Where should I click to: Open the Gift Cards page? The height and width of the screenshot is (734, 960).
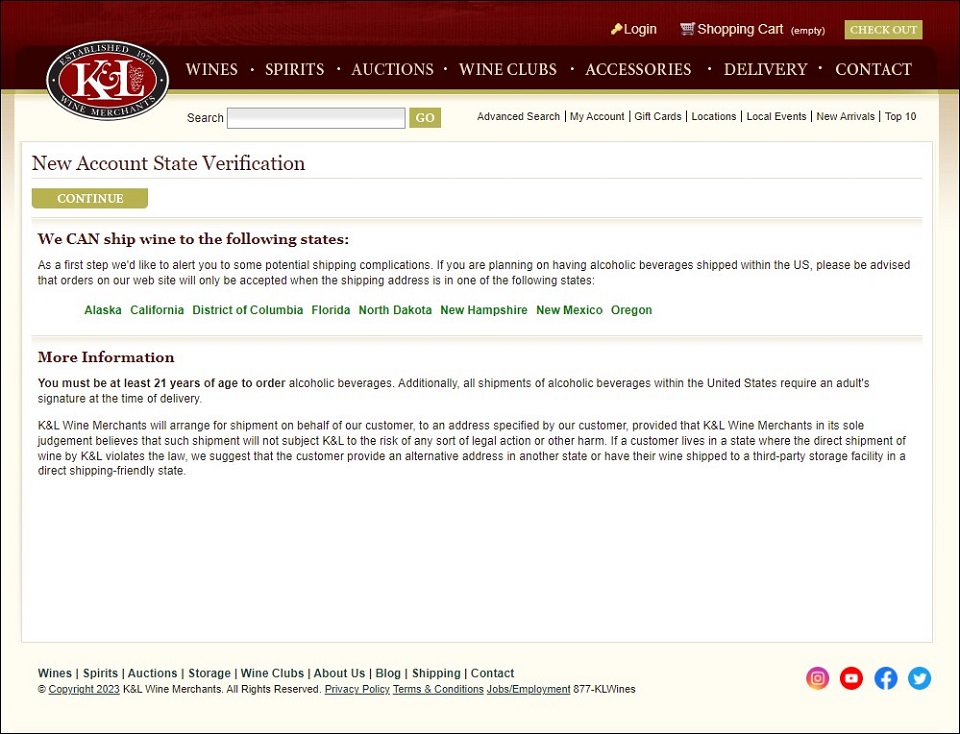(658, 116)
